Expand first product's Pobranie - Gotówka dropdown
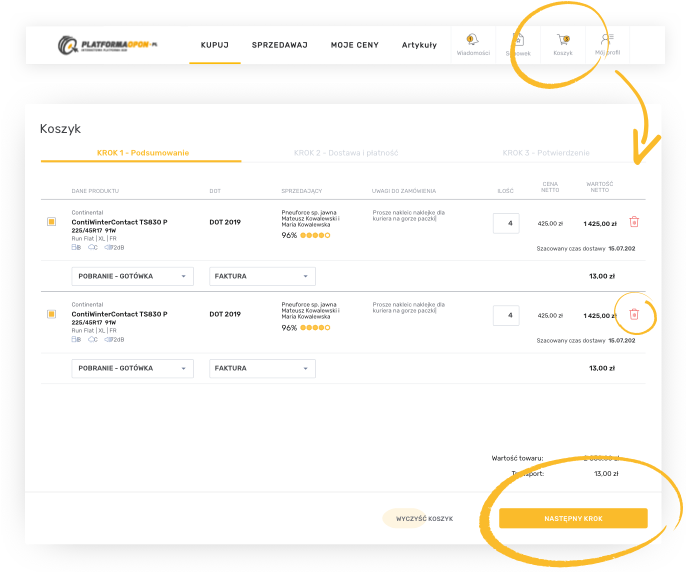 coord(131,276)
